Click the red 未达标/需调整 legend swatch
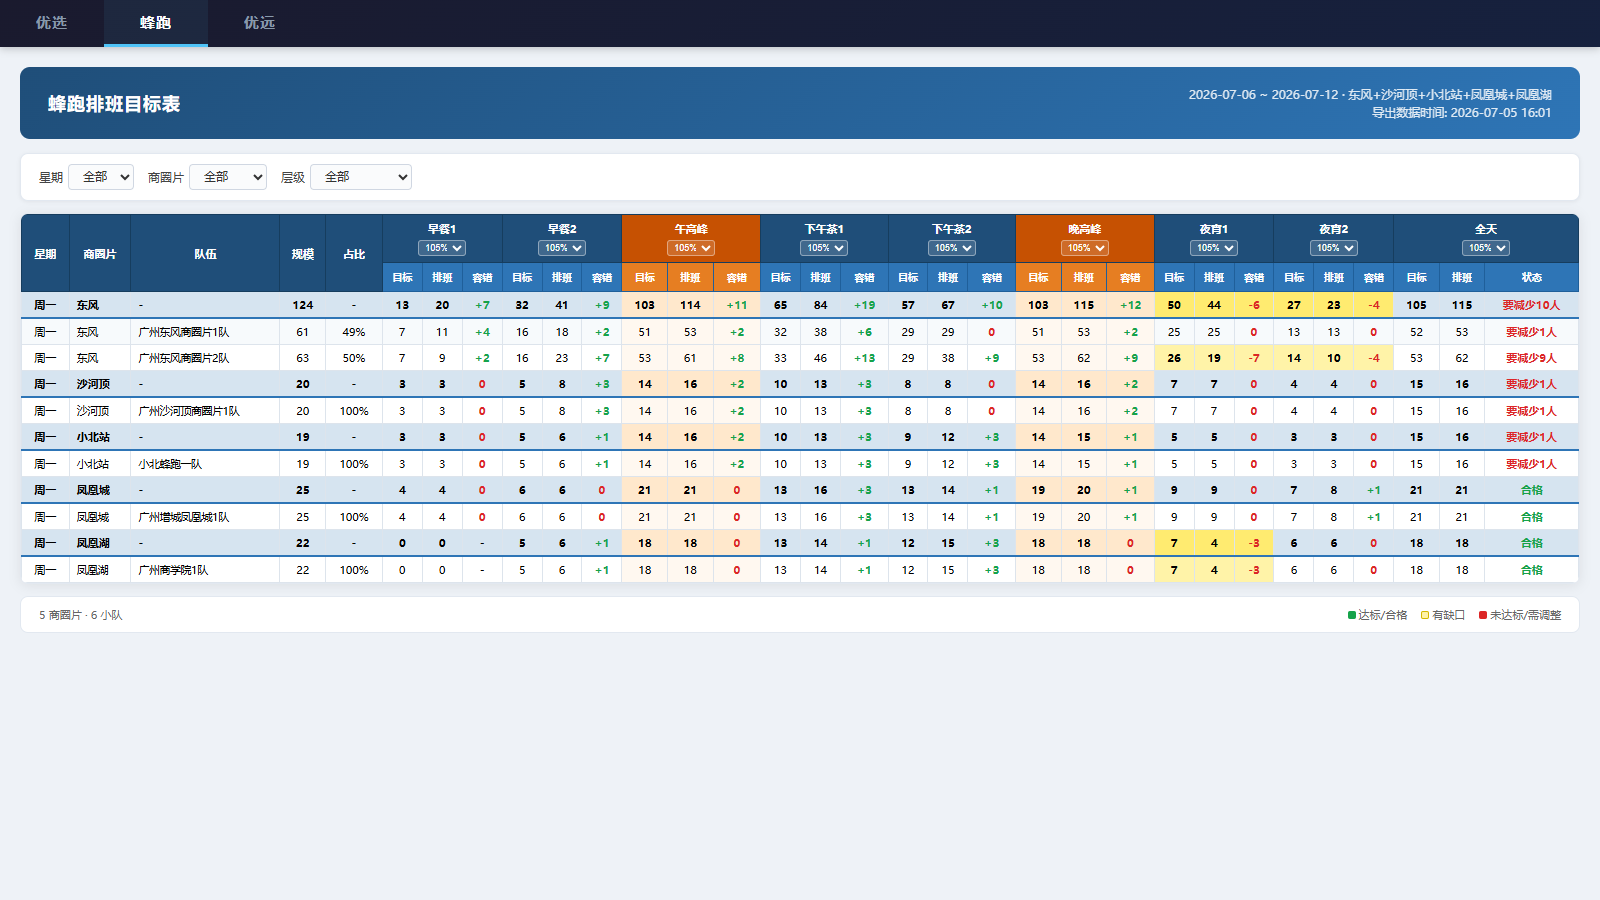The width and height of the screenshot is (1600, 900). click(1483, 615)
